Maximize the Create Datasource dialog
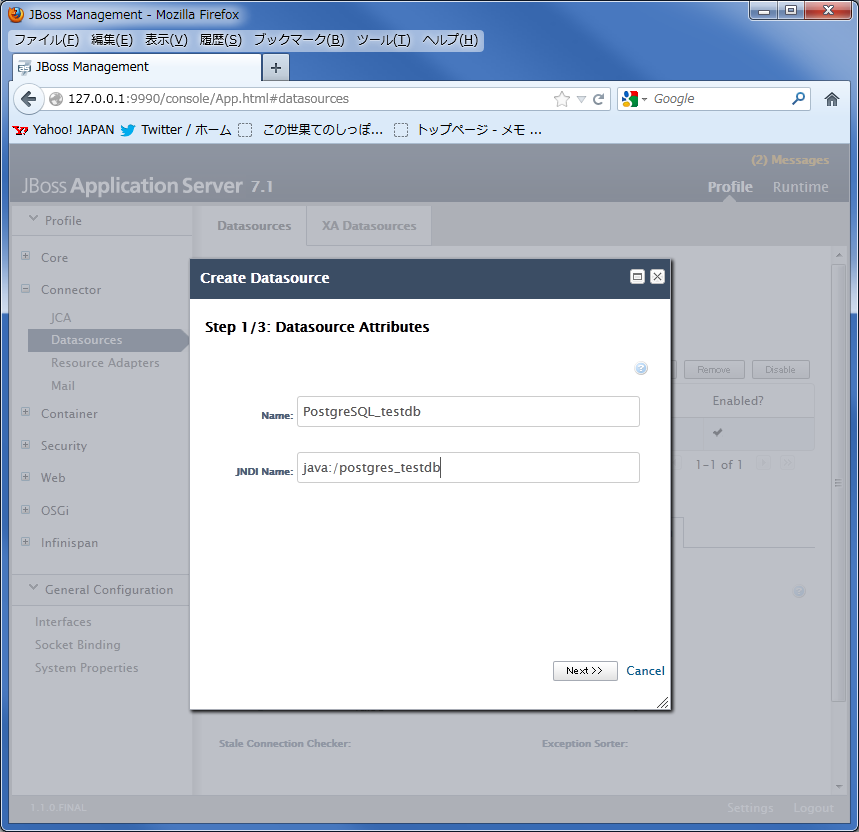Viewport: 859px width, 832px height. (637, 277)
